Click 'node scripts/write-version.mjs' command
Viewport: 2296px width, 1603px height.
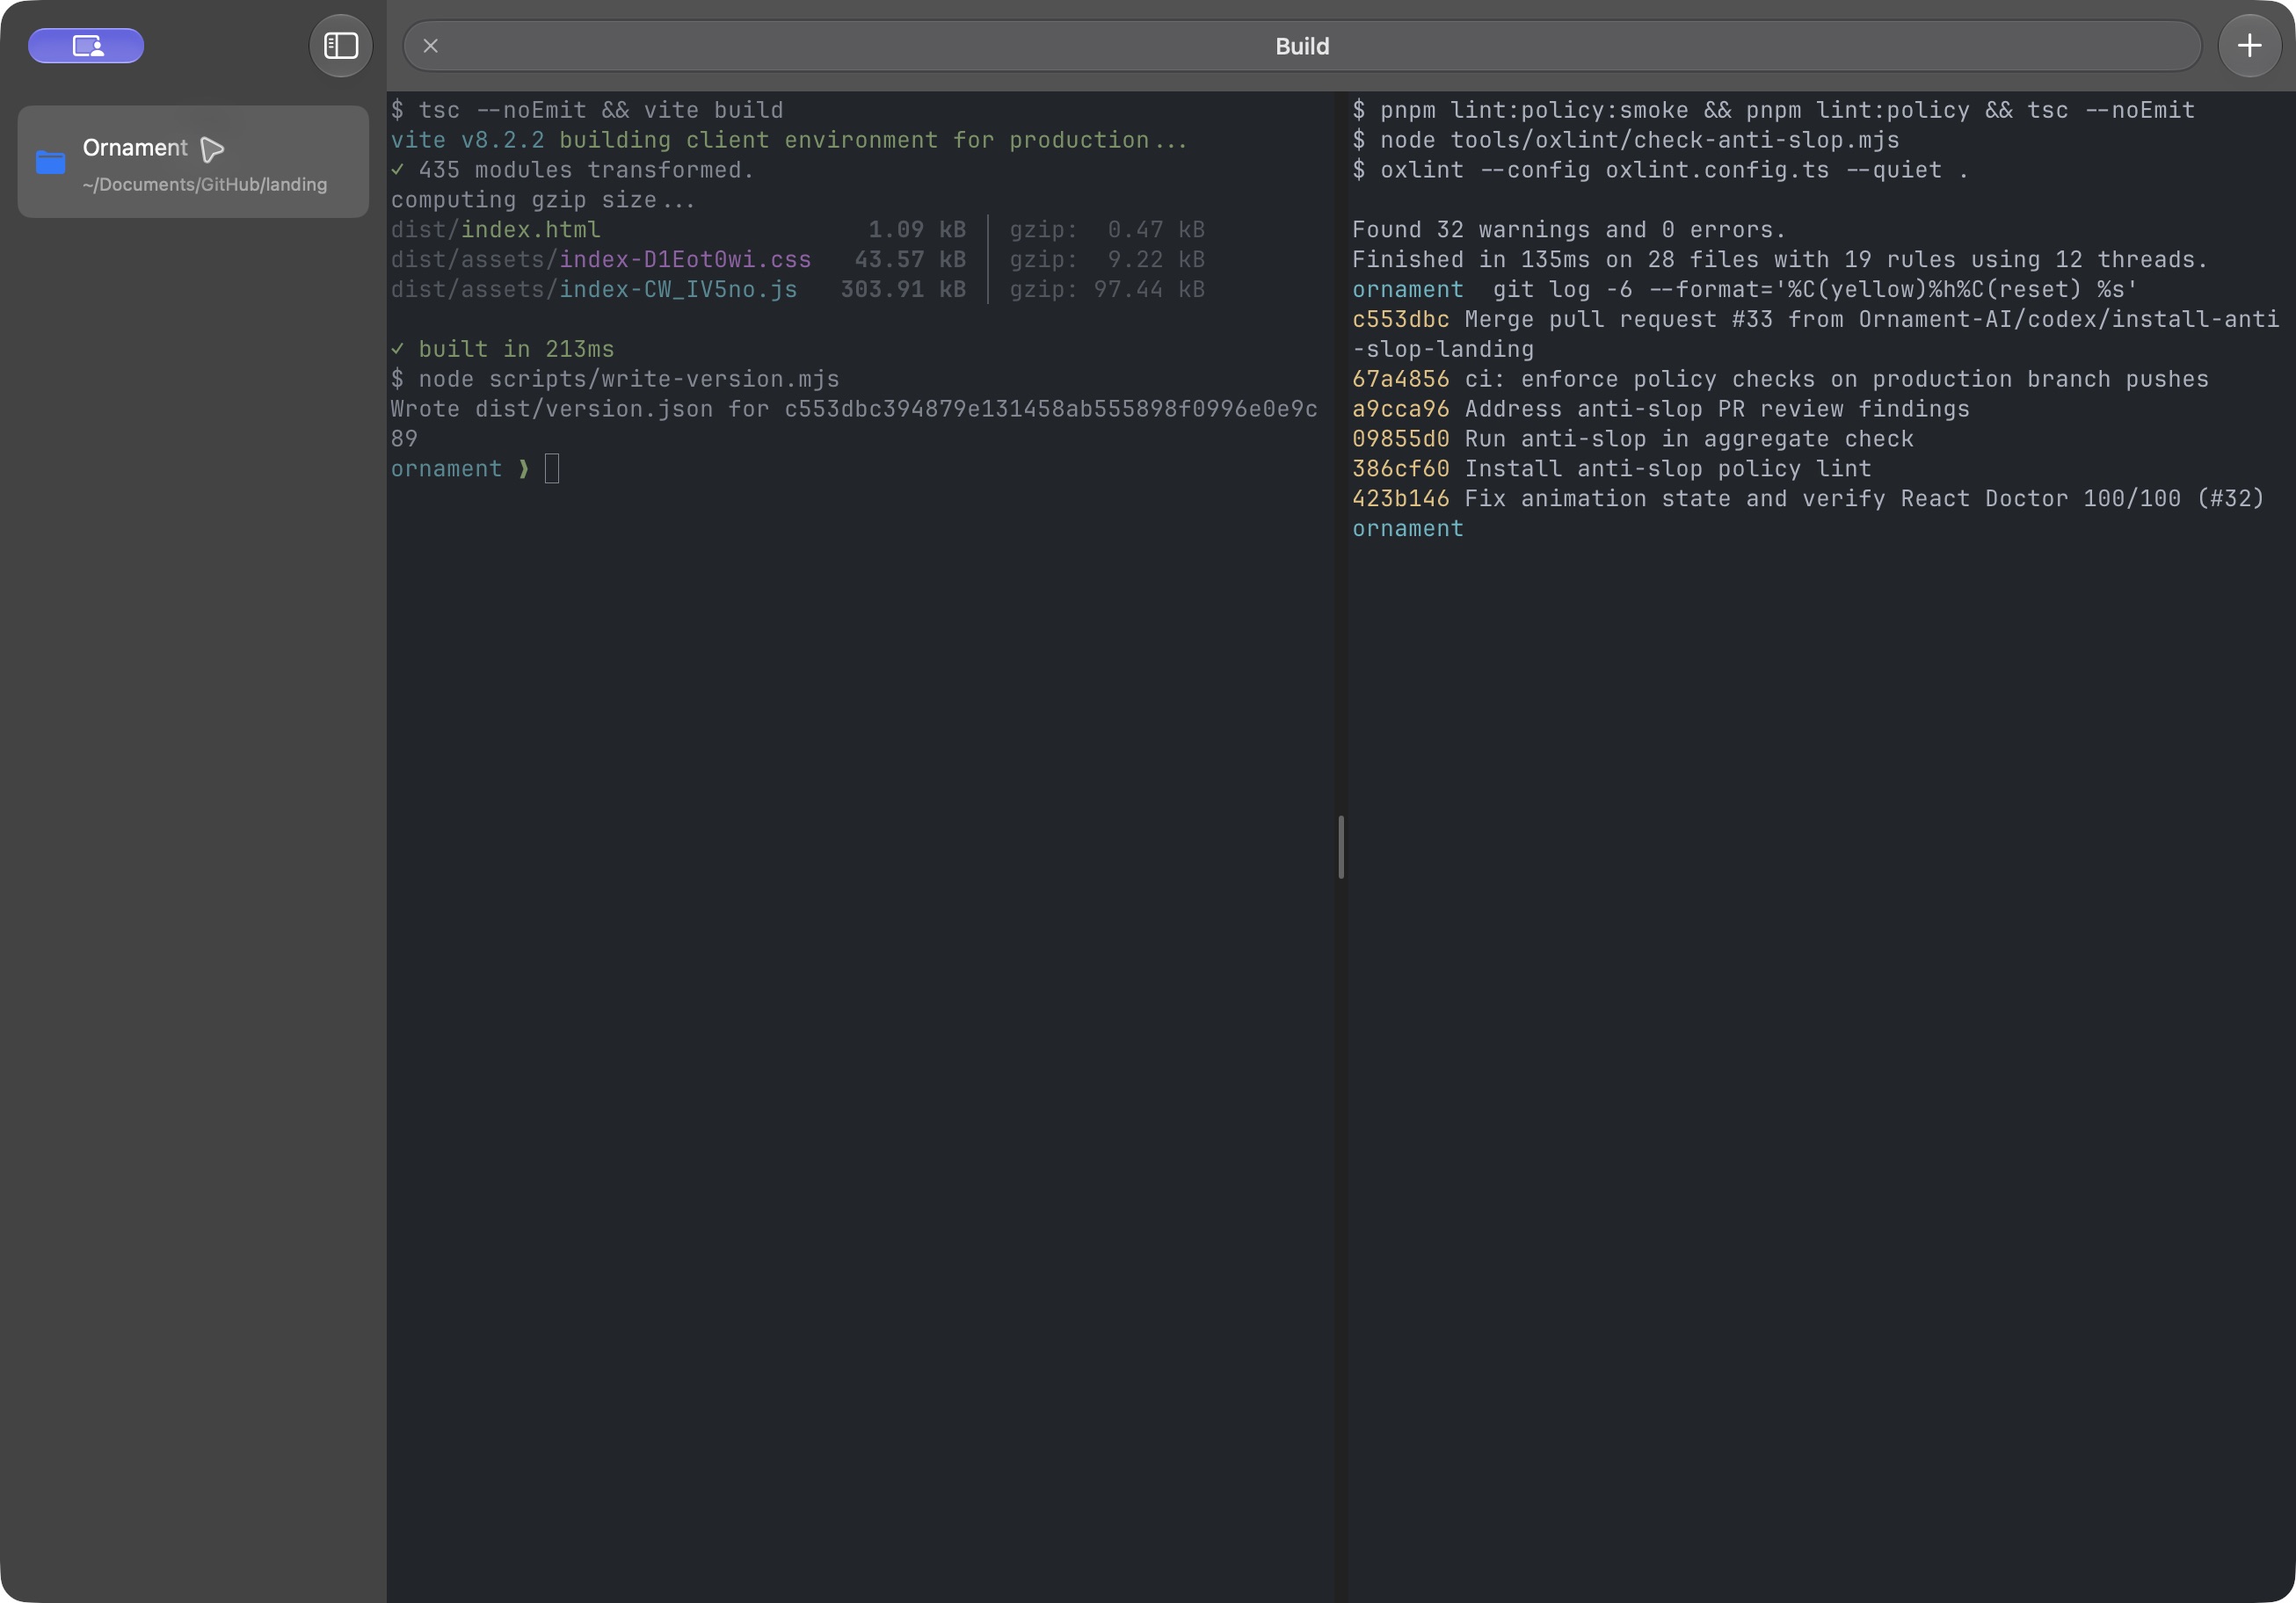pyautogui.click(x=629, y=380)
